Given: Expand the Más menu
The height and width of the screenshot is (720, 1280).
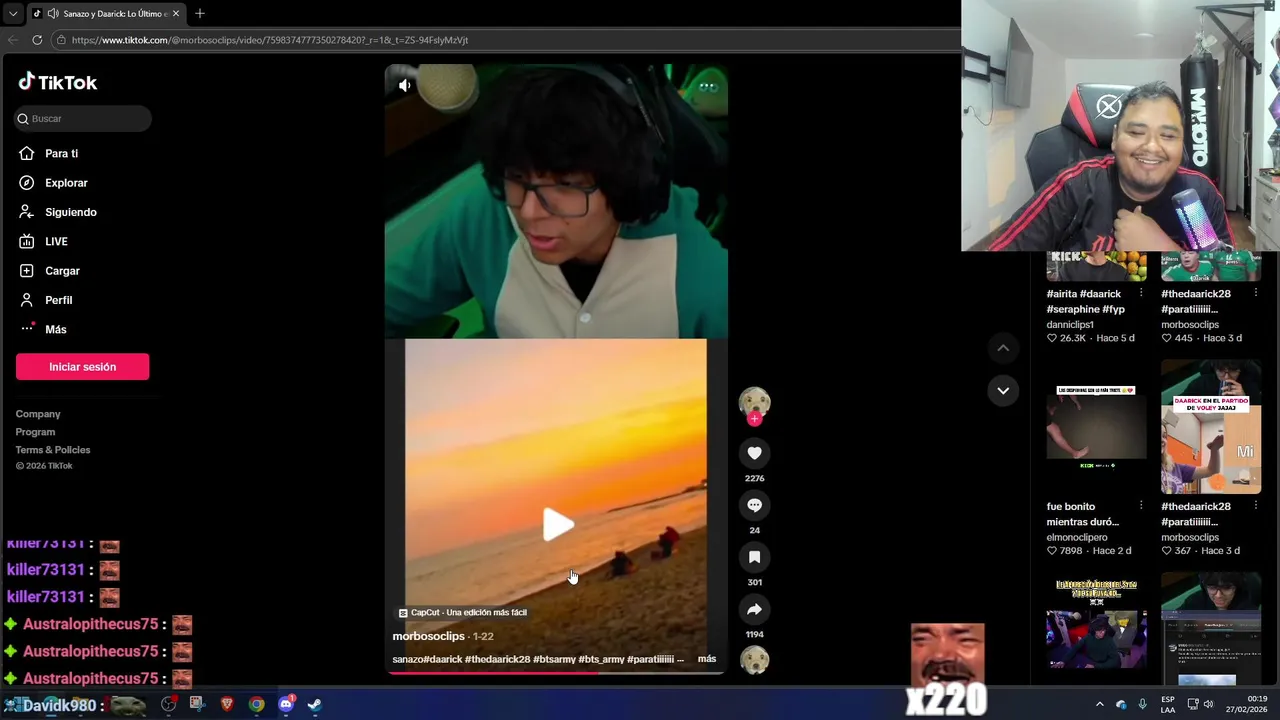Looking at the screenshot, I should (x=55, y=329).
